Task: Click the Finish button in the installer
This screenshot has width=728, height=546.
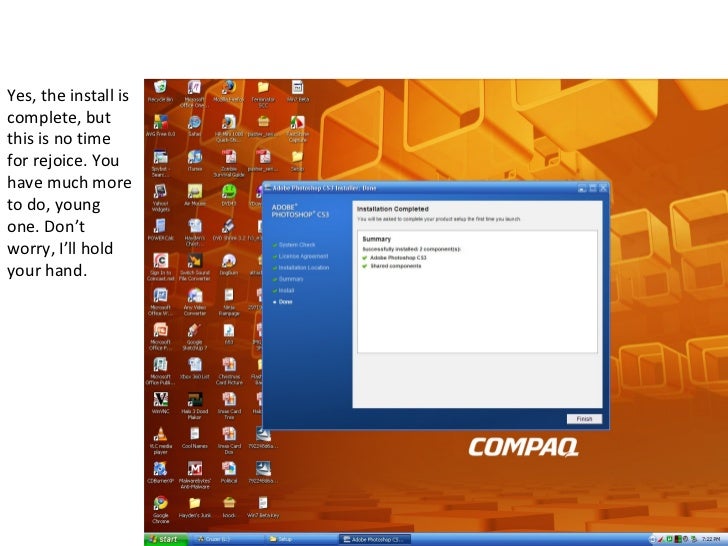Action: [584, 419]
